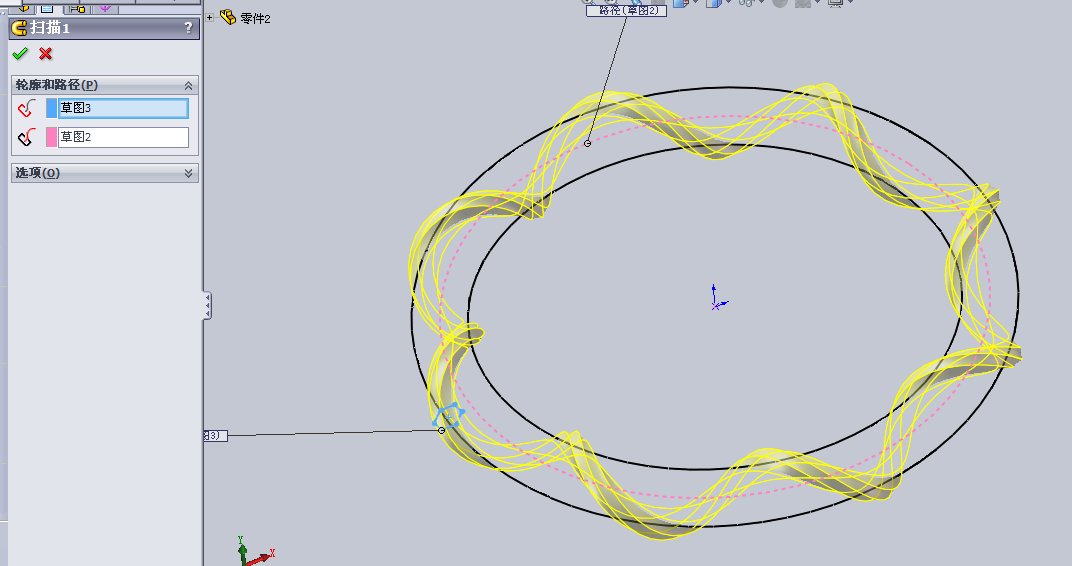Image resolution: width=1072 pixels, height=566 pixels.
Task: Click the 选项(O) header label
Action: pos(38,173)
